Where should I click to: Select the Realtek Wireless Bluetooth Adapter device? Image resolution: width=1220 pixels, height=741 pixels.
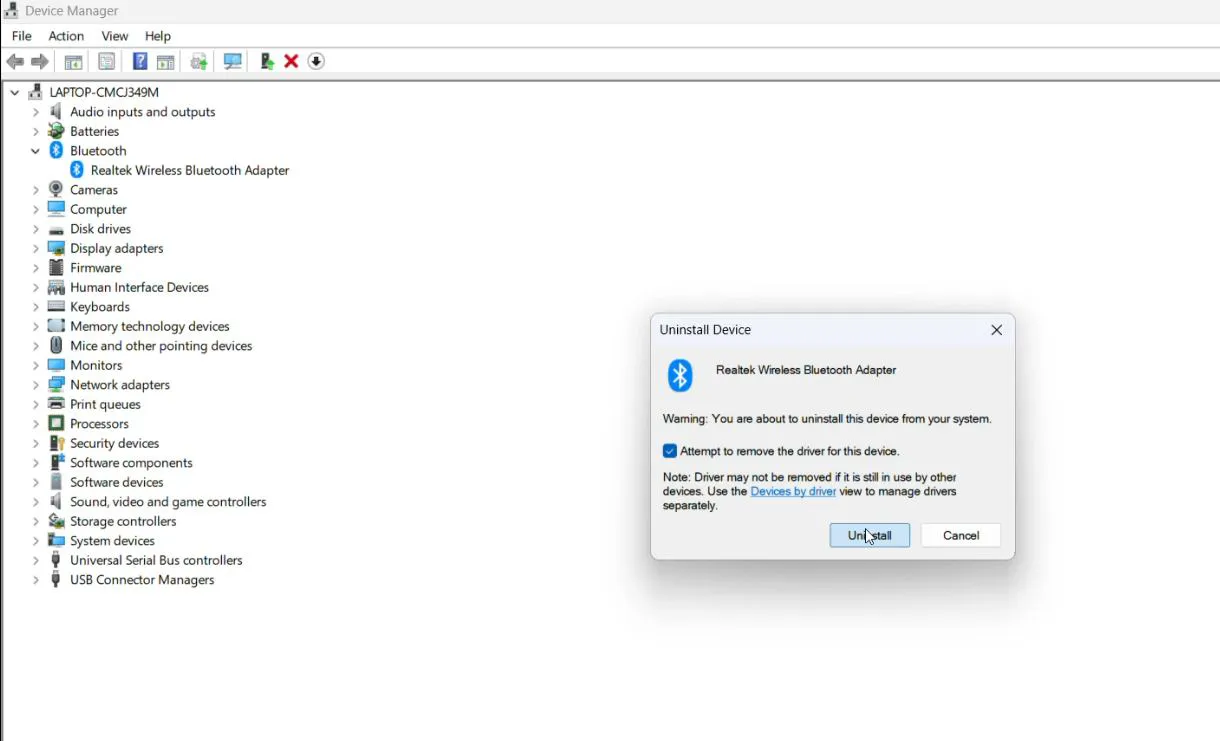pos(188,170)
